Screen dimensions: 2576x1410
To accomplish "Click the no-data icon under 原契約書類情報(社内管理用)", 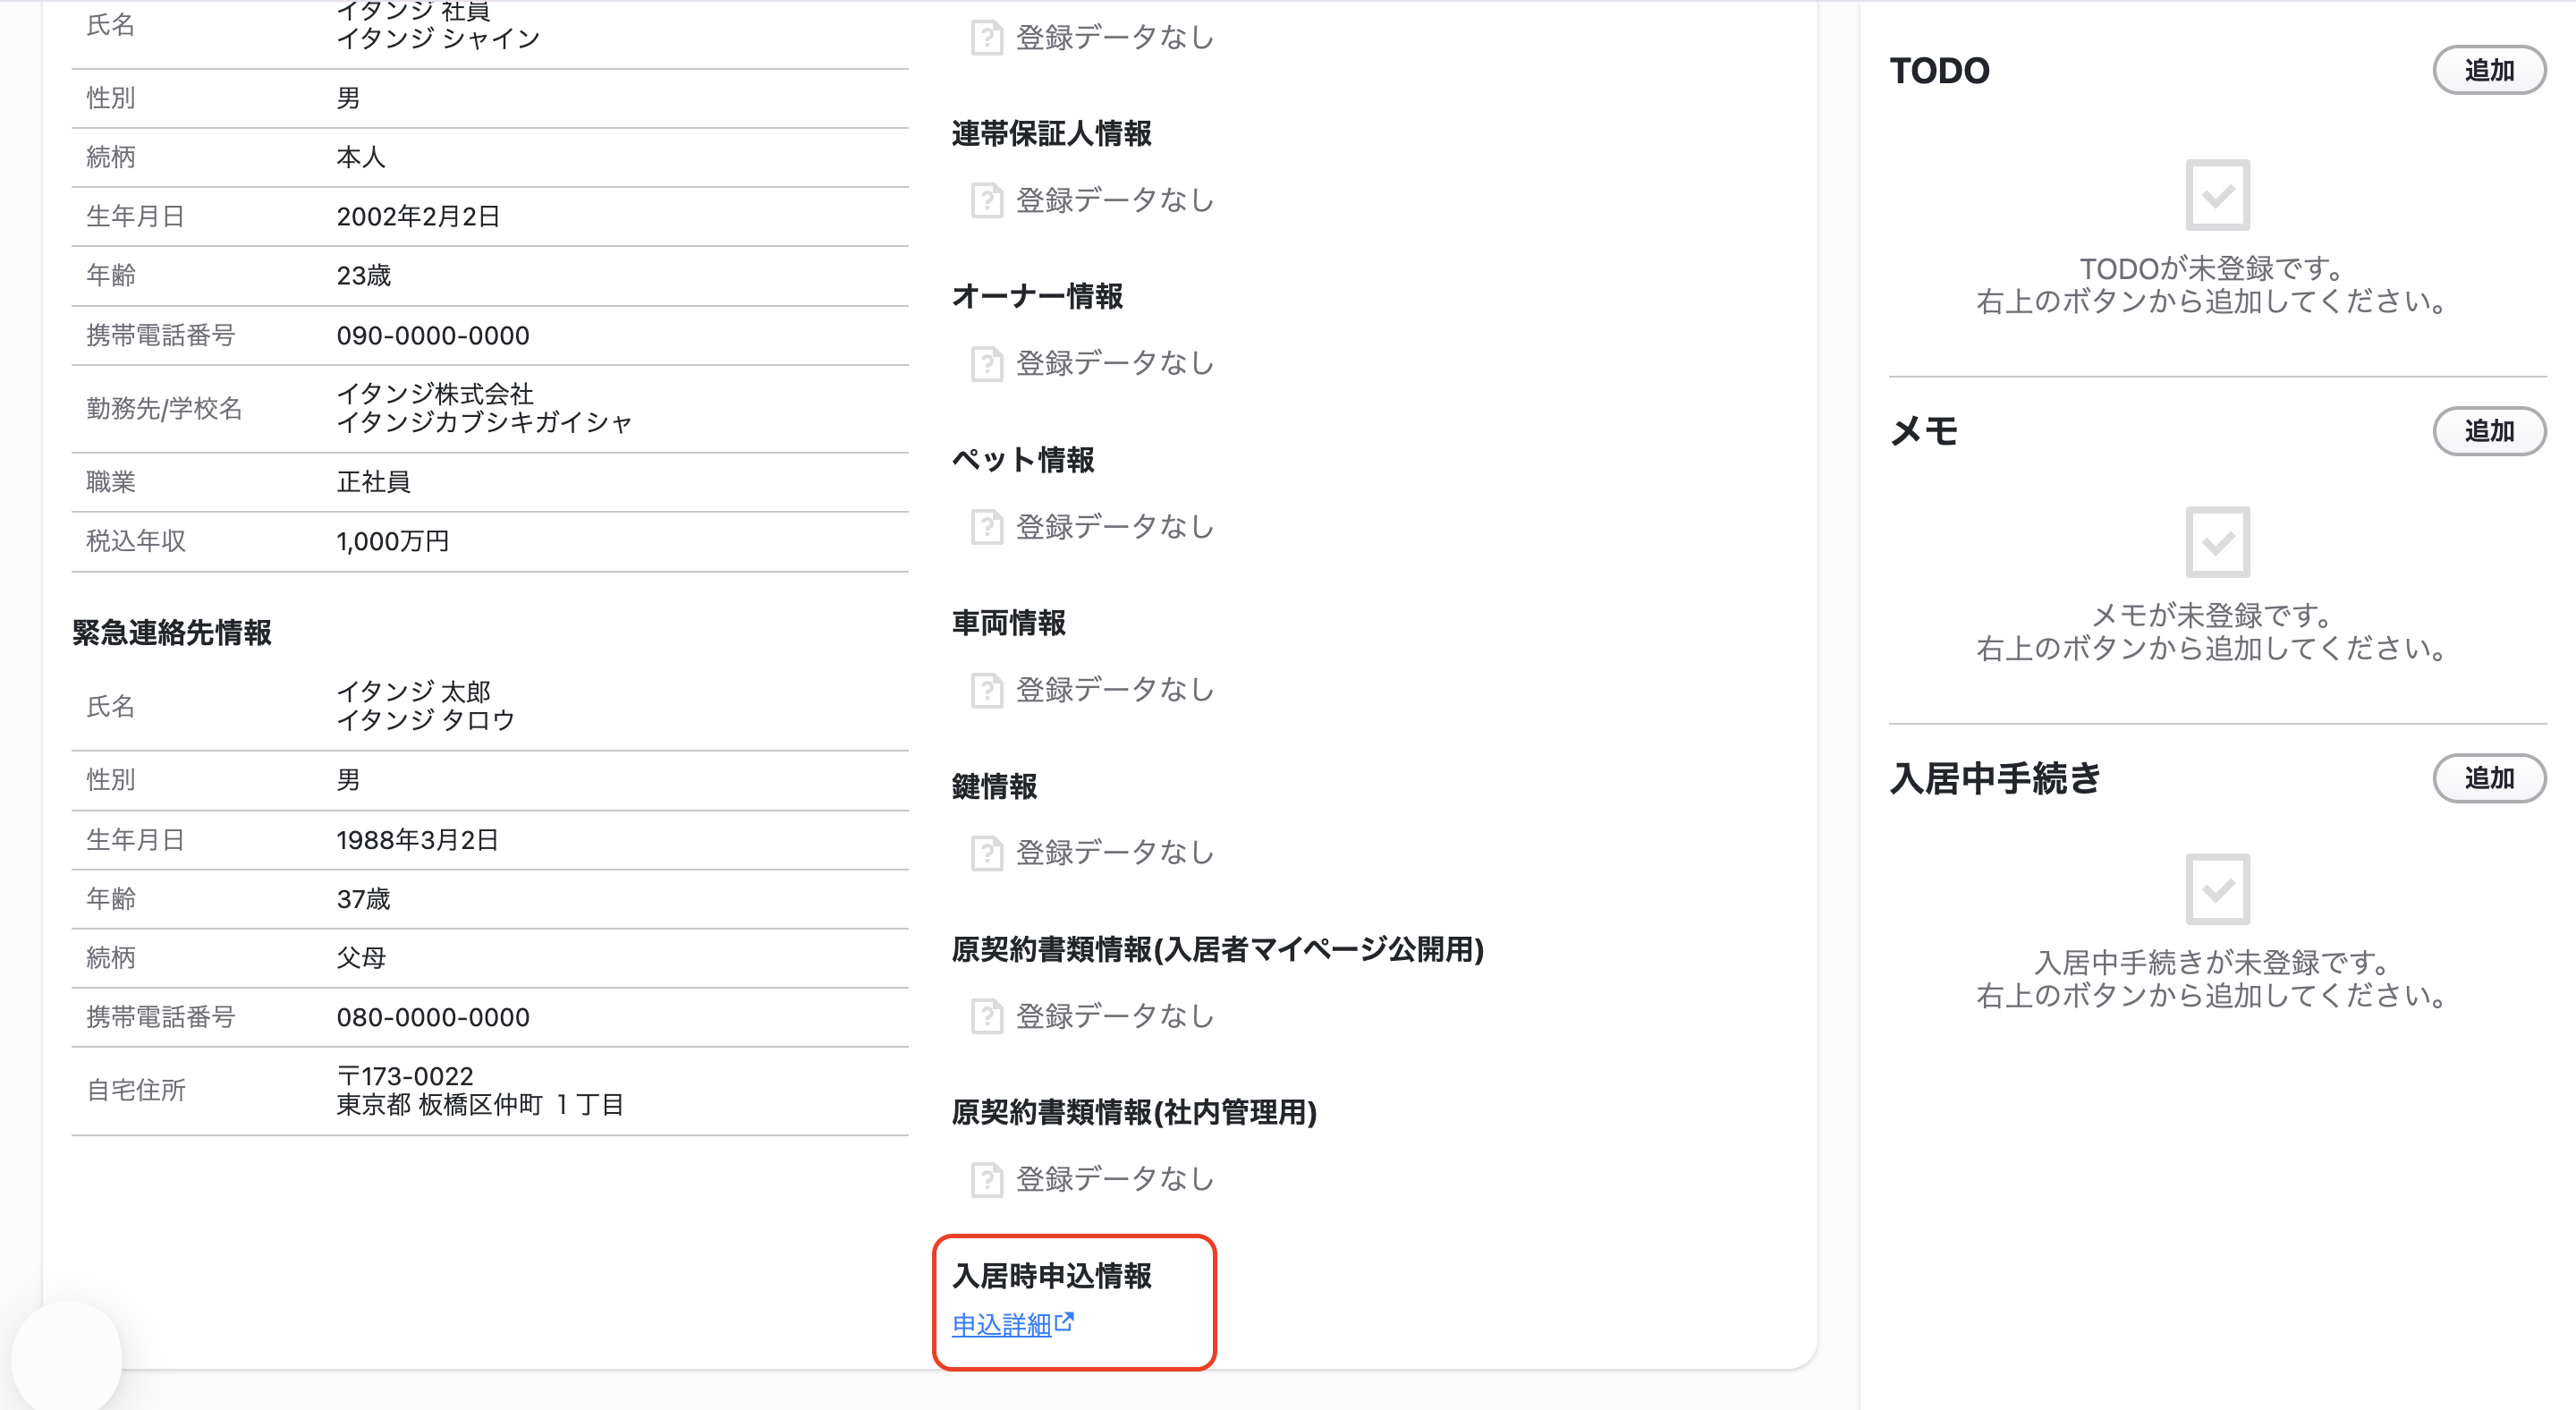I will click(x=986, y=1180).
